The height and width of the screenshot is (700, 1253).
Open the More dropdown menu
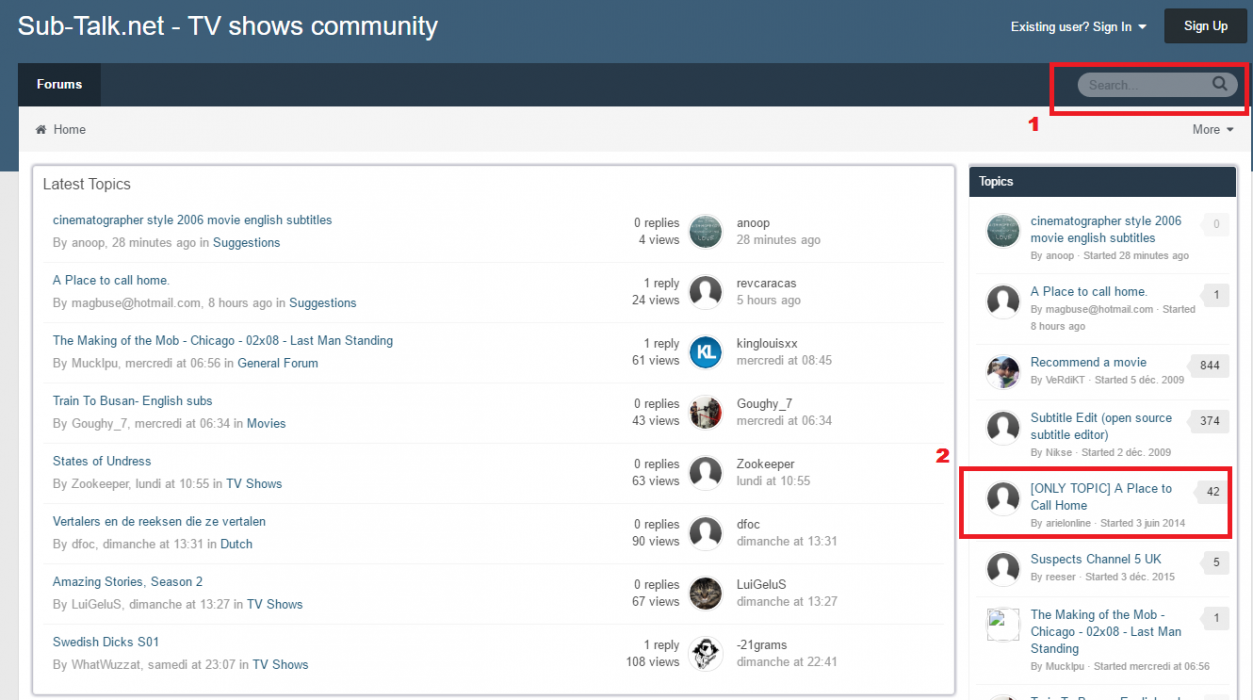click(x=1212, y=130)
